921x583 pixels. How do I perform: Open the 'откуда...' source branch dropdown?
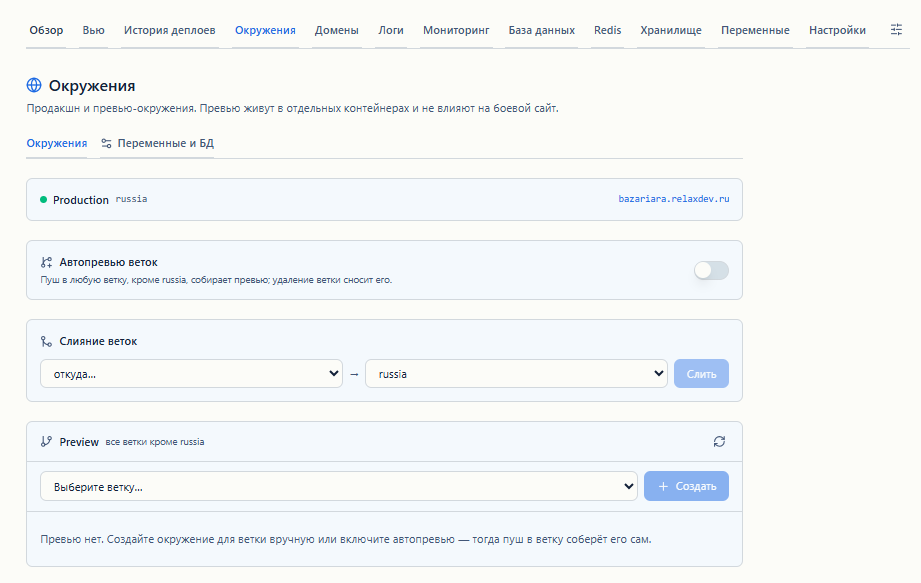tap(191, 373)
